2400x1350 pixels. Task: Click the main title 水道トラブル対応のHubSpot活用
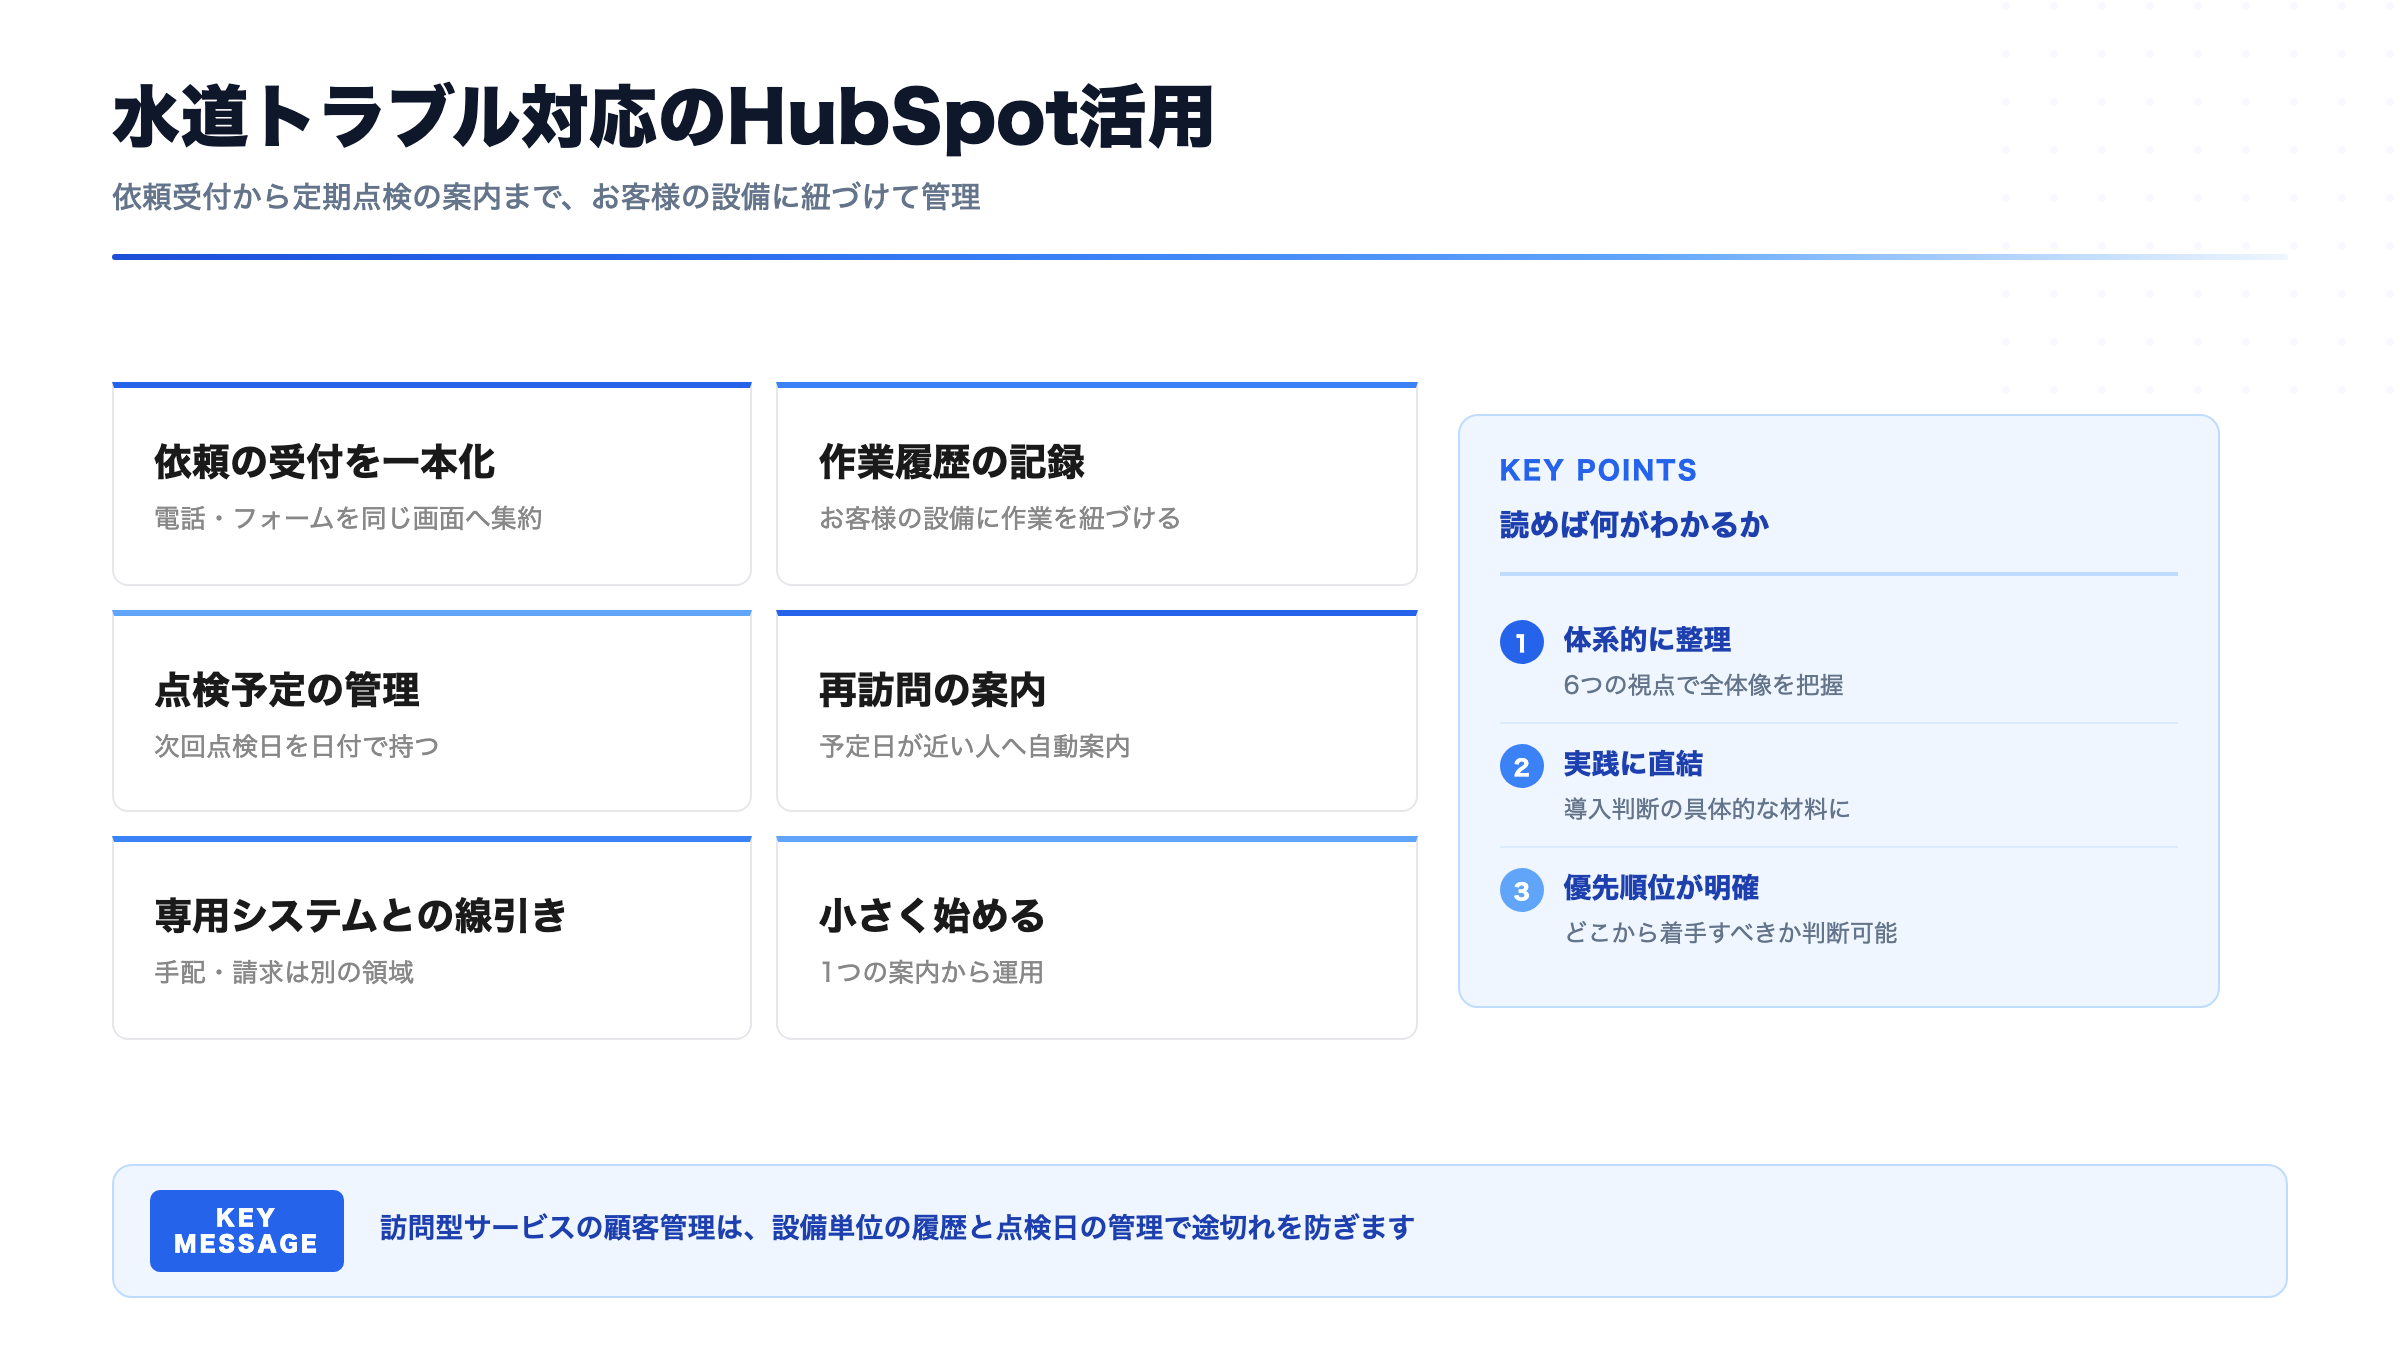pyautogui.click(x=664, y=118)
